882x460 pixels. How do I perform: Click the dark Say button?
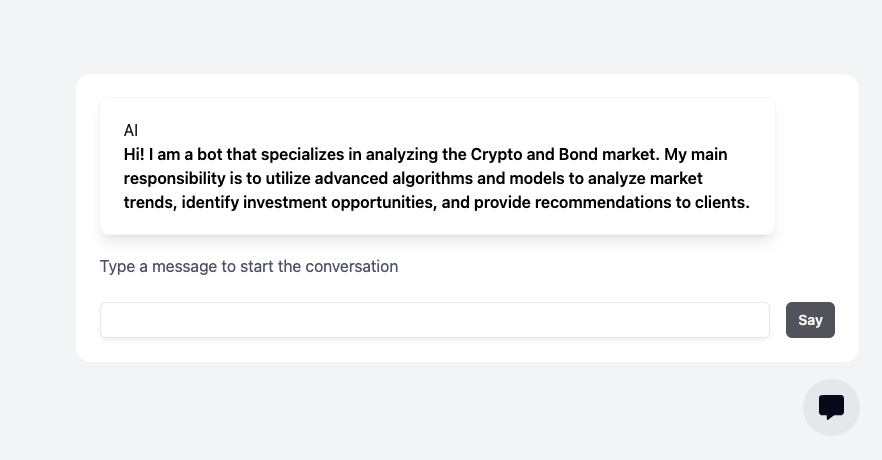[x=810, y=320]
